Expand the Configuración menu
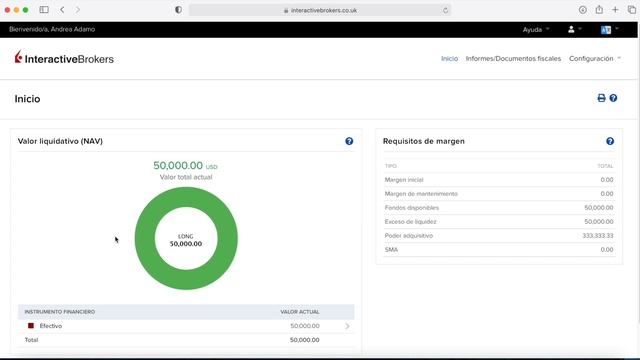Screen dimensions: 640x360 595,58
